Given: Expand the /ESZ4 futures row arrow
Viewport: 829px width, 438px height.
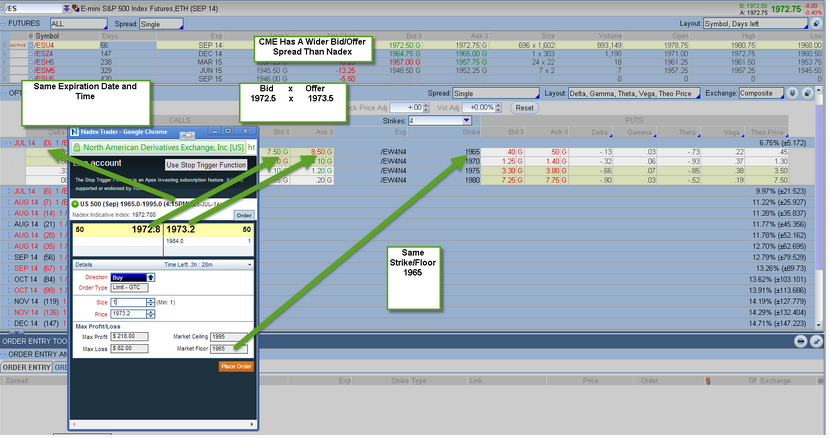Looking at the screenshot, I should (x=5, y=54).
